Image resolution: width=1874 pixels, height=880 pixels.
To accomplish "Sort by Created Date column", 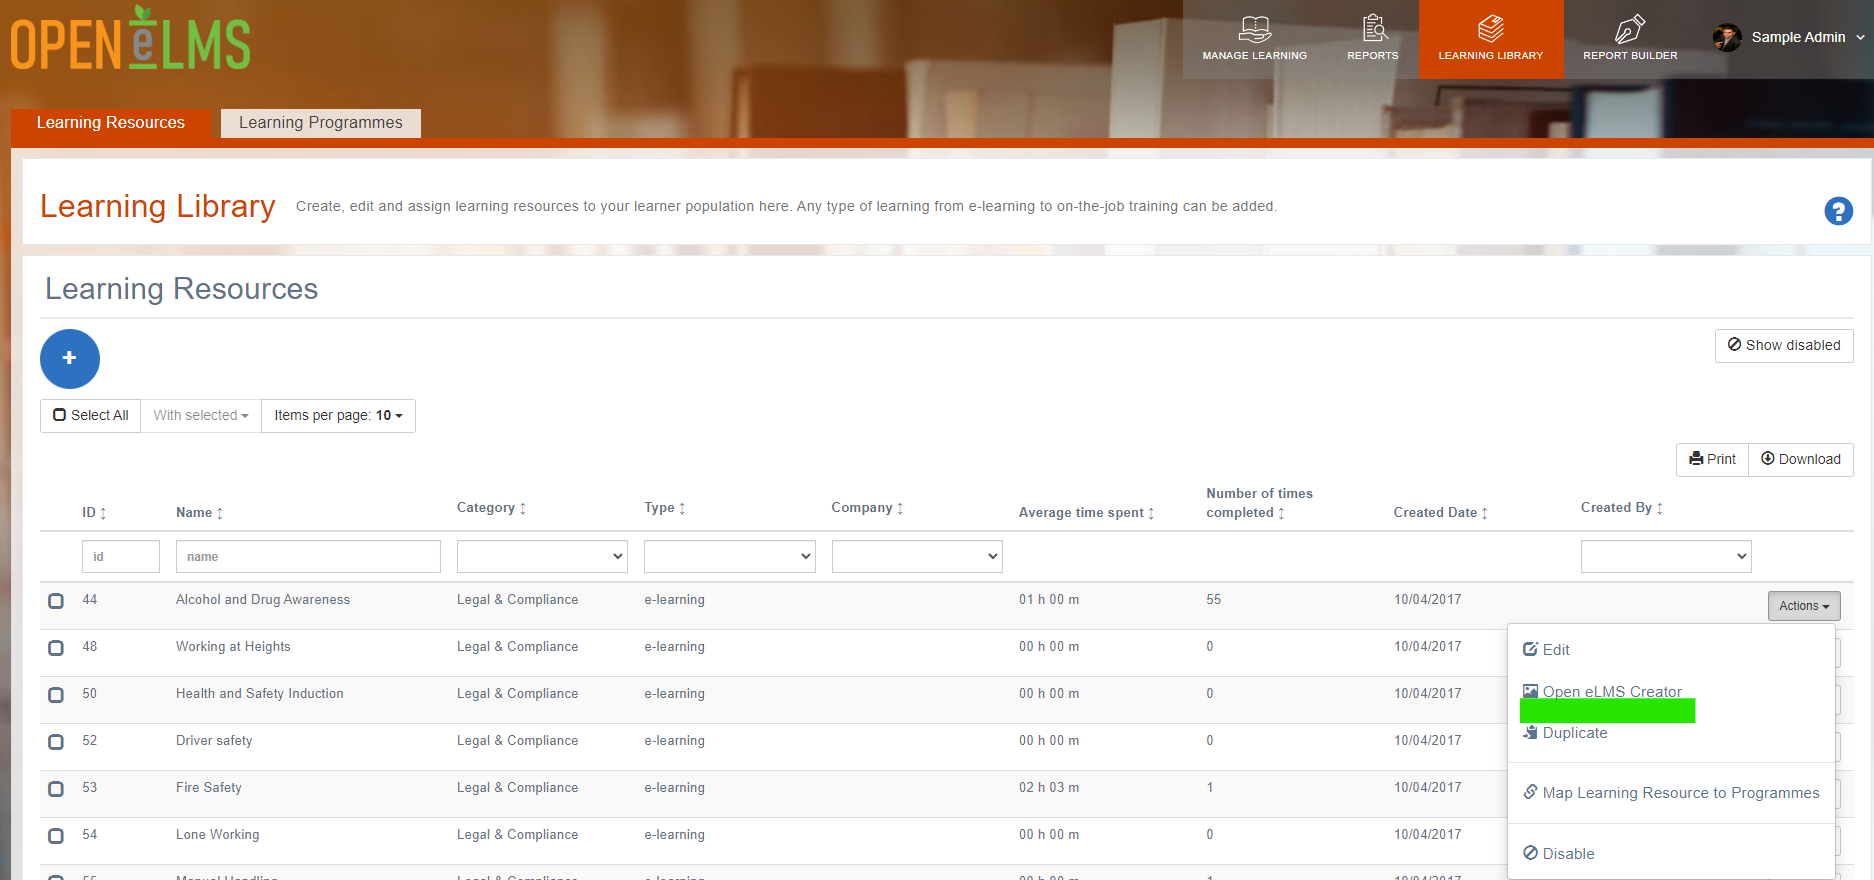I will (x=1441, y=513).
